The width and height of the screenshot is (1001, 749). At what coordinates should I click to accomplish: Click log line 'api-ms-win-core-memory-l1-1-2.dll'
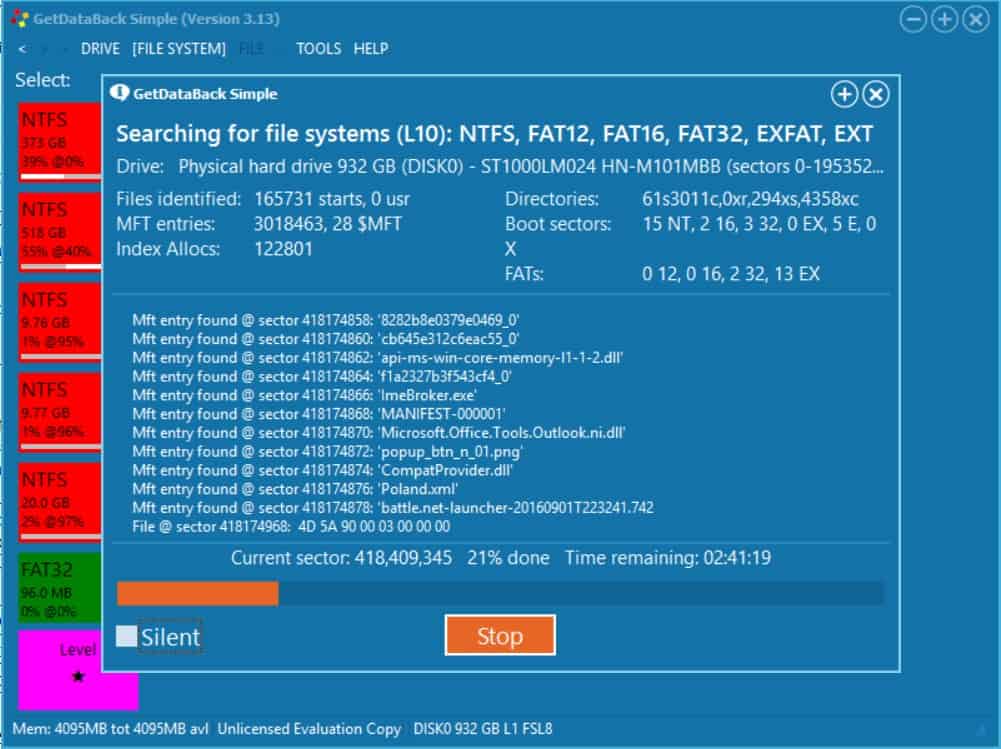tap(377, 358)
